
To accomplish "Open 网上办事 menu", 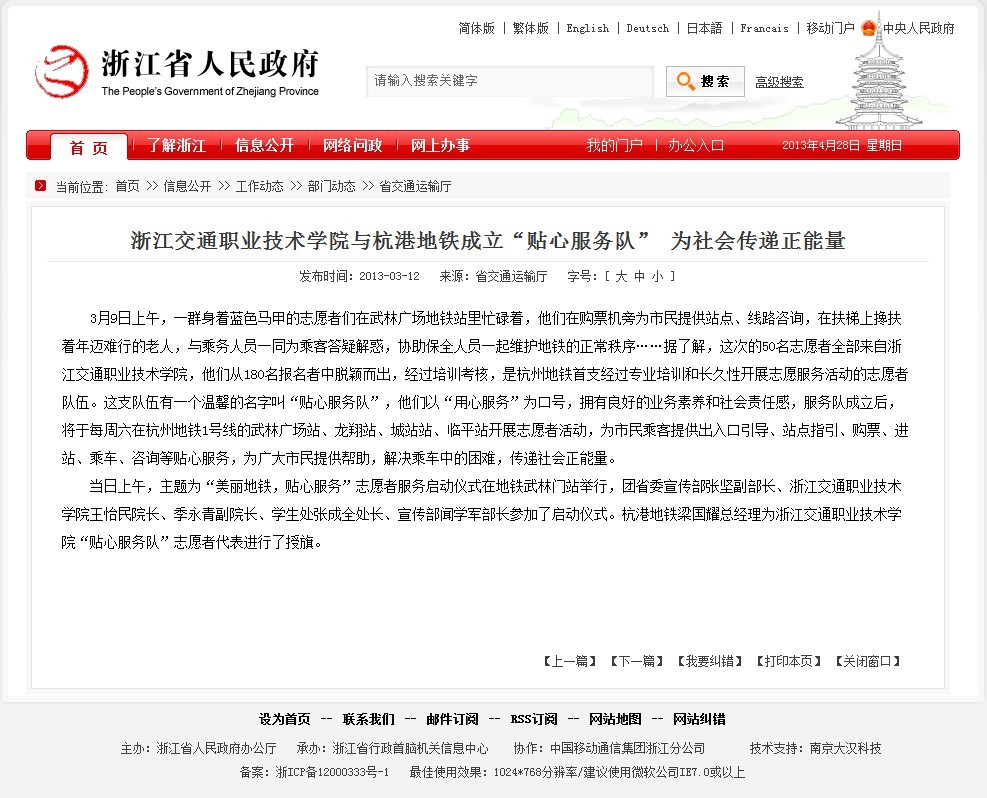I will (x=441, y=145).
